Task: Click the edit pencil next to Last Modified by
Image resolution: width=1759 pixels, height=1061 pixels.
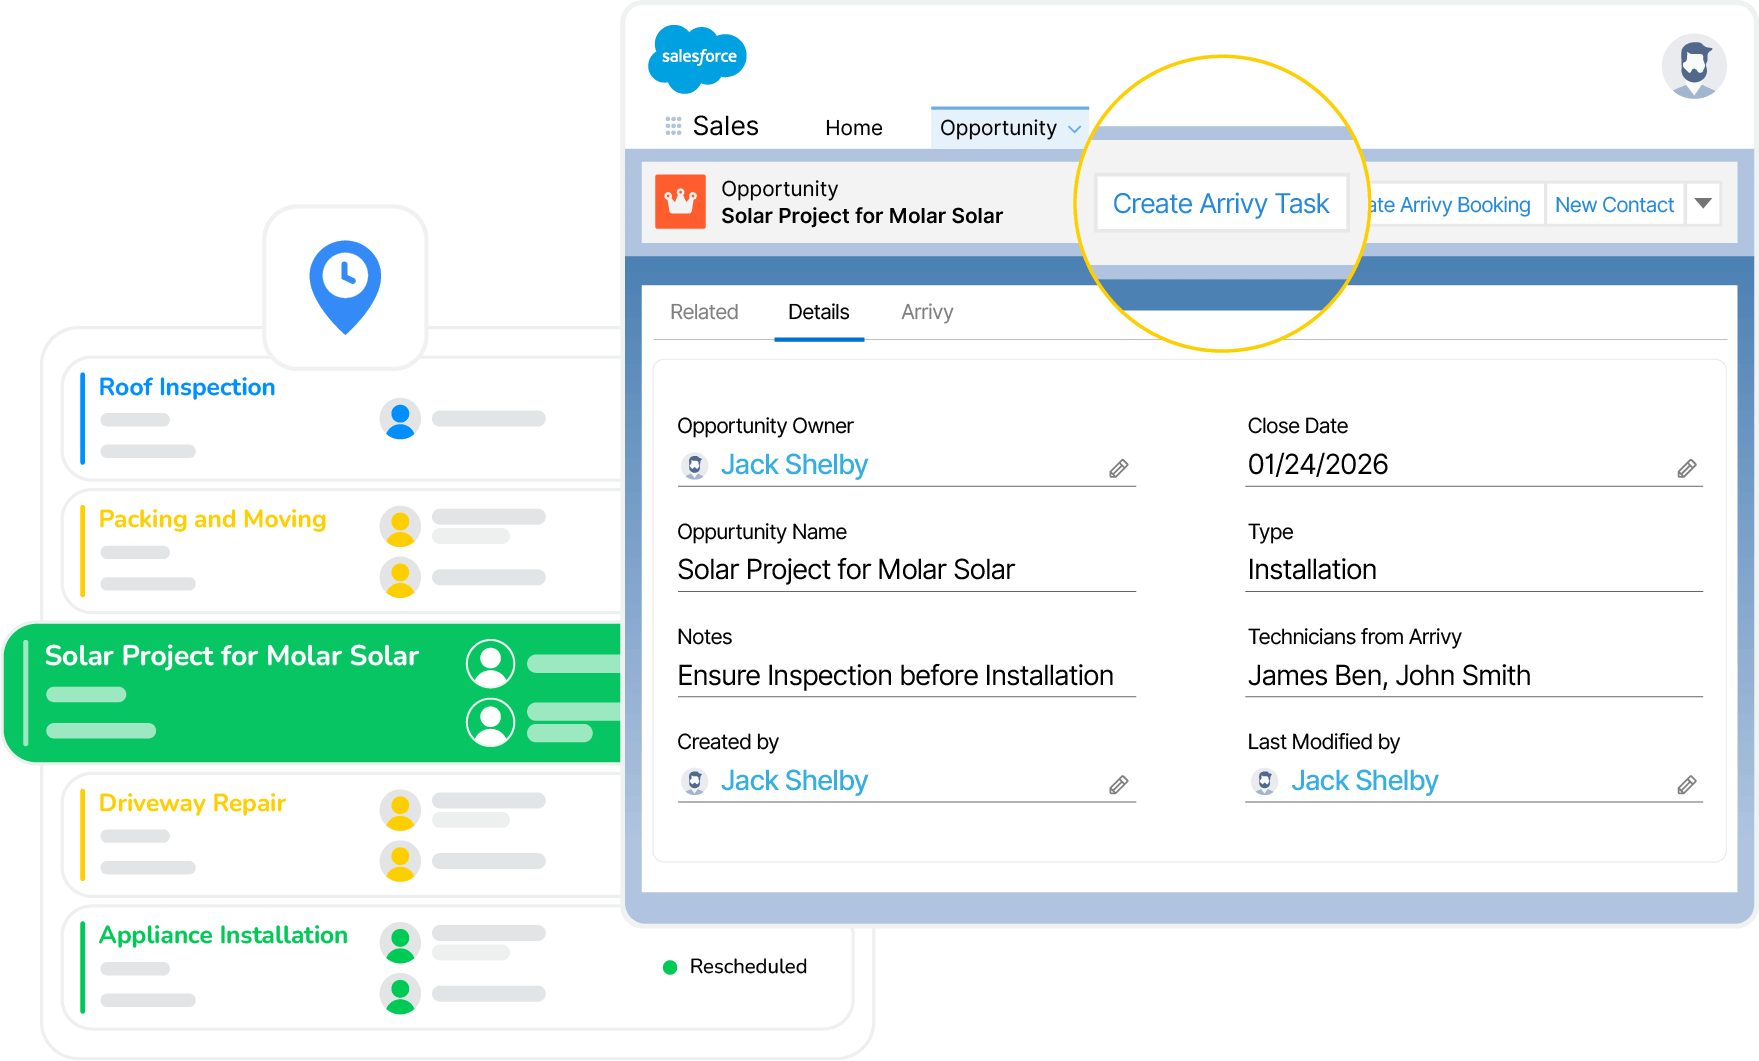Action: [x=1688, y=784]
